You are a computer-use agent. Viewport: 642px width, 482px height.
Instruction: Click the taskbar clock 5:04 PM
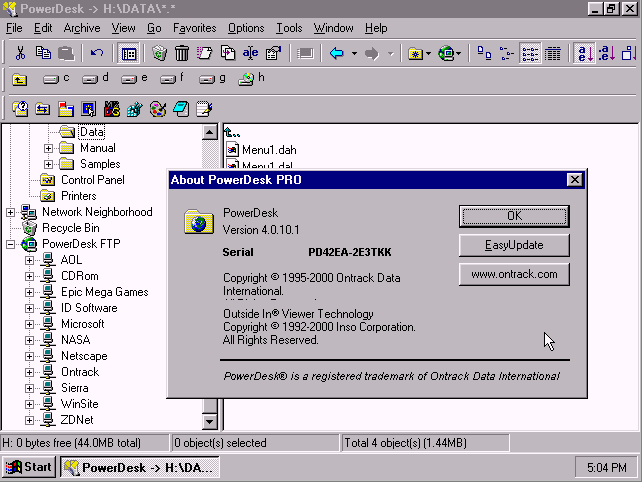click(x=606, y=467)
